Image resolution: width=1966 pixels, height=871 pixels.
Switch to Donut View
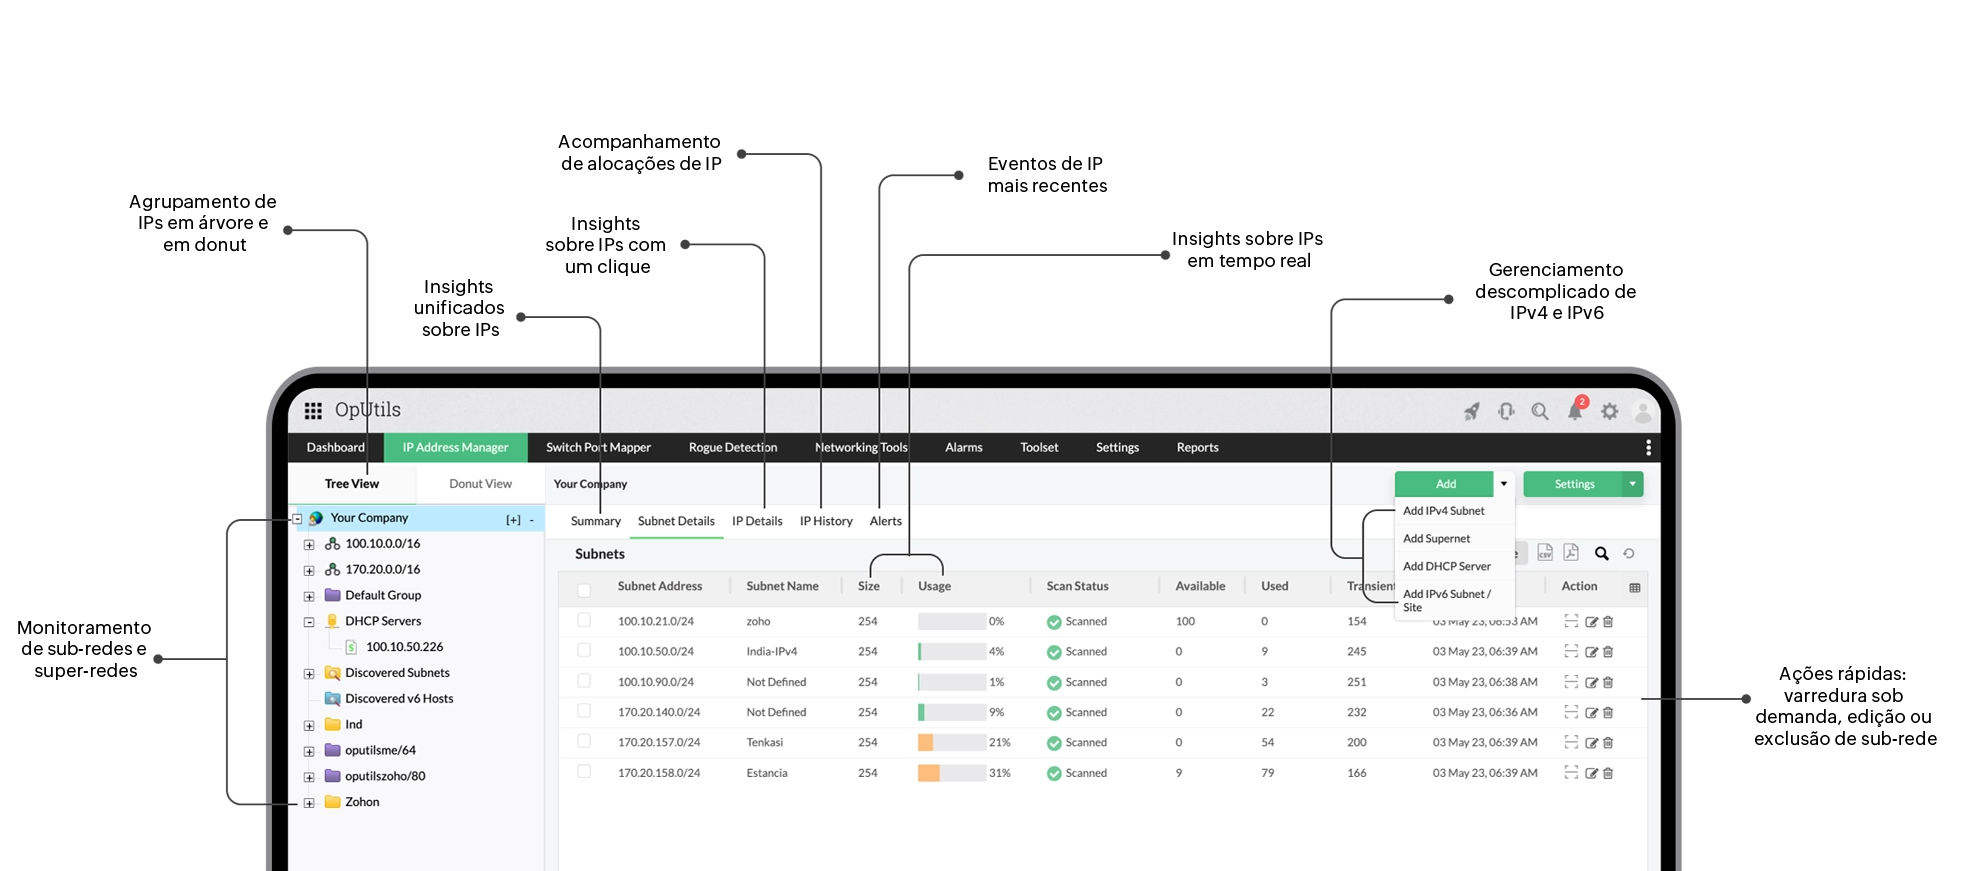tap(480, 484)
